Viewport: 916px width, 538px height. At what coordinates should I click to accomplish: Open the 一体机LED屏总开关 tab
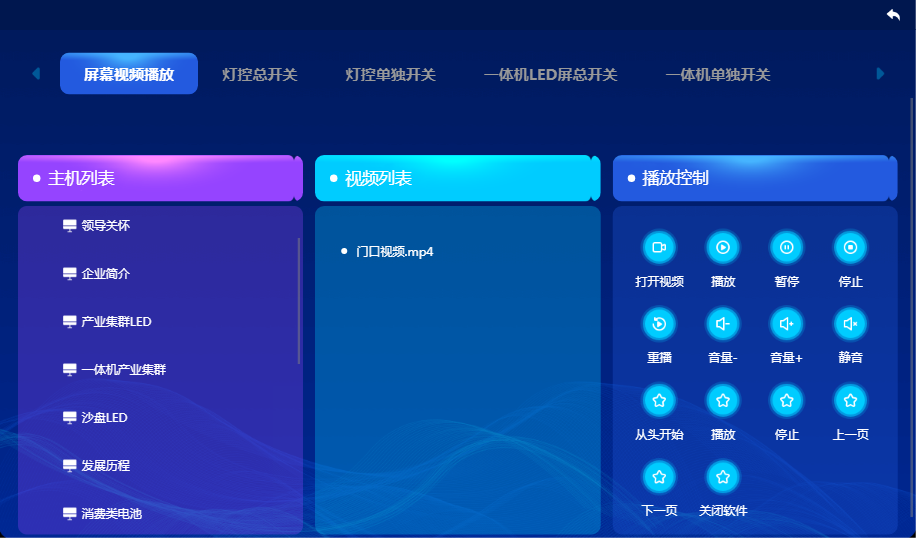[550, 75]
